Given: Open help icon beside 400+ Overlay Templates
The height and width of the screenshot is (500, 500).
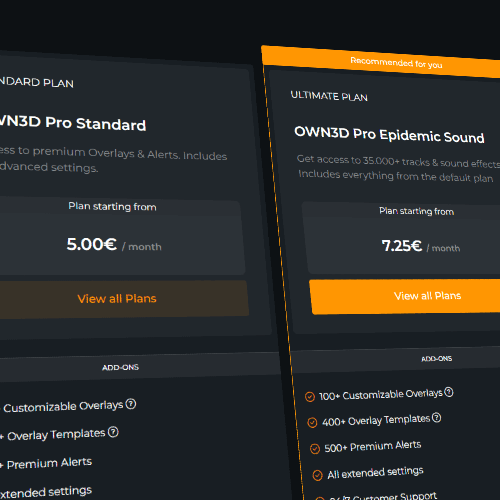Looking at the screenshot, I should [x=436, y=417].
